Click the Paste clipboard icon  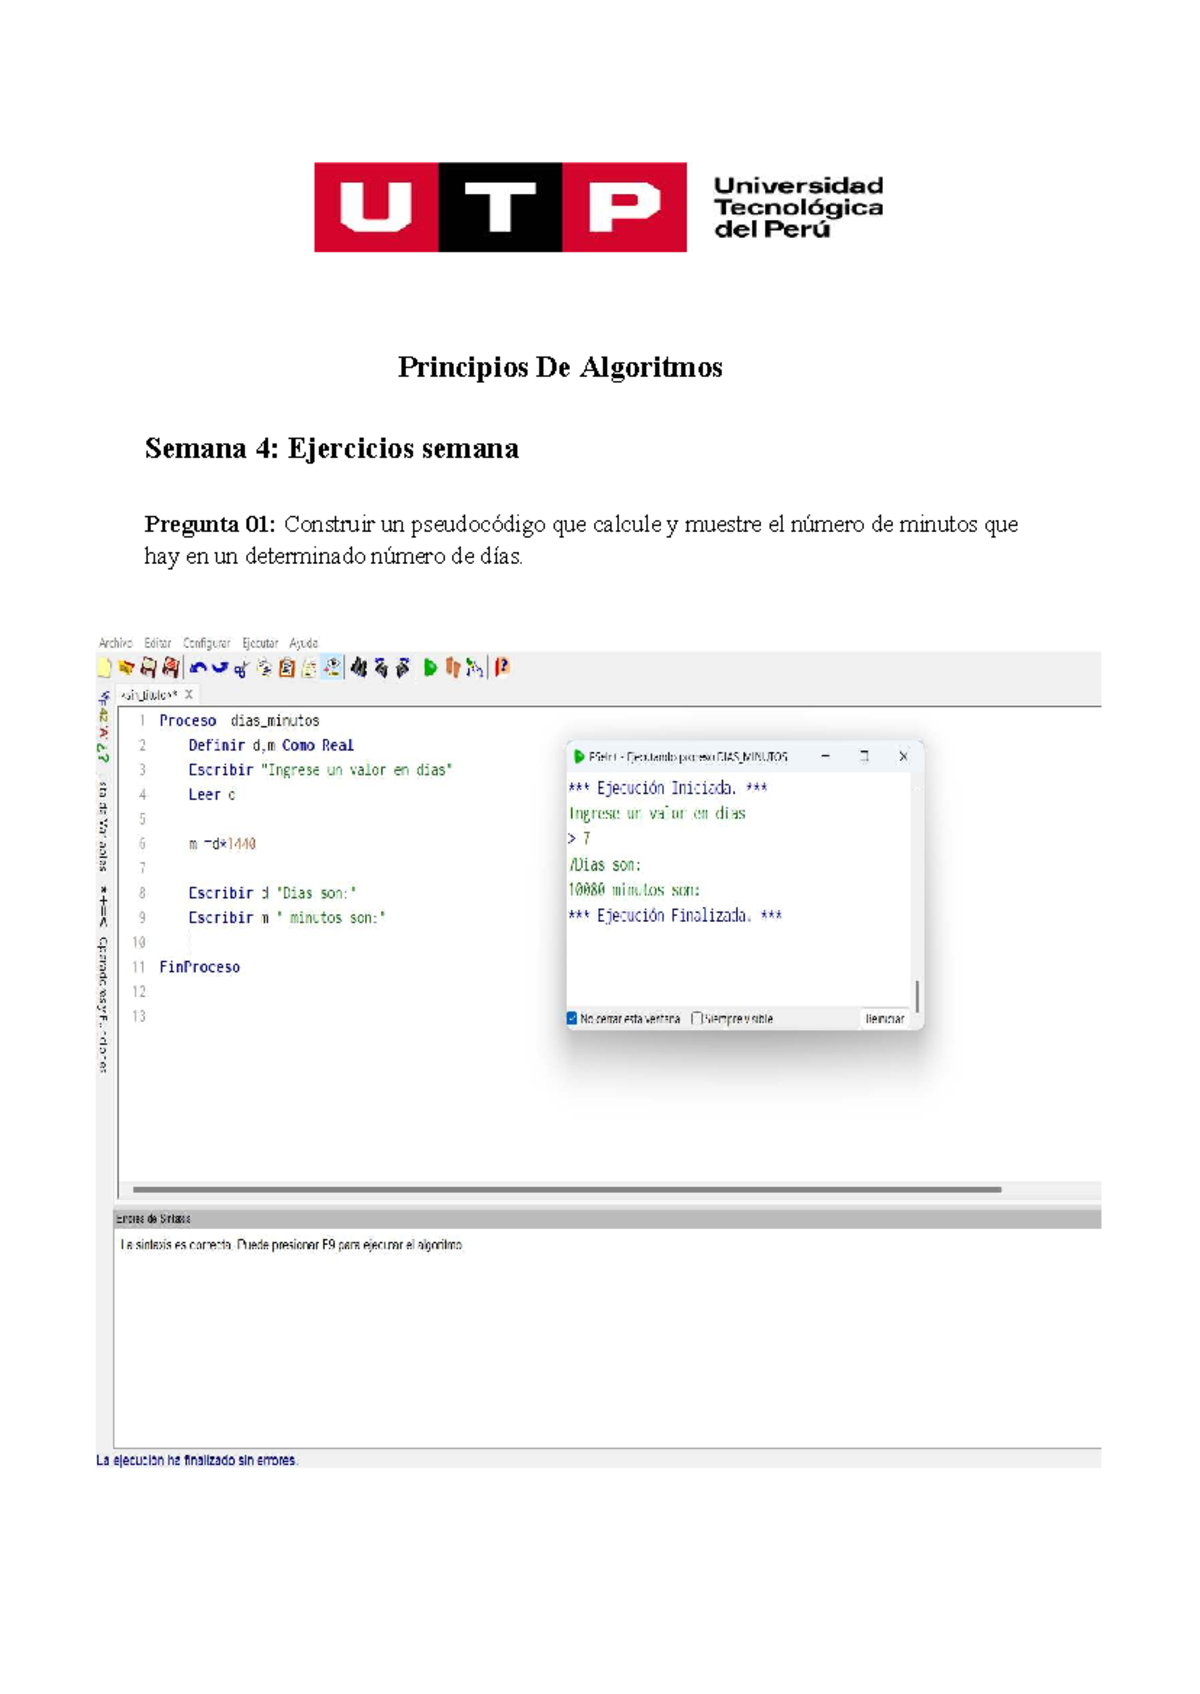point(287,668)
